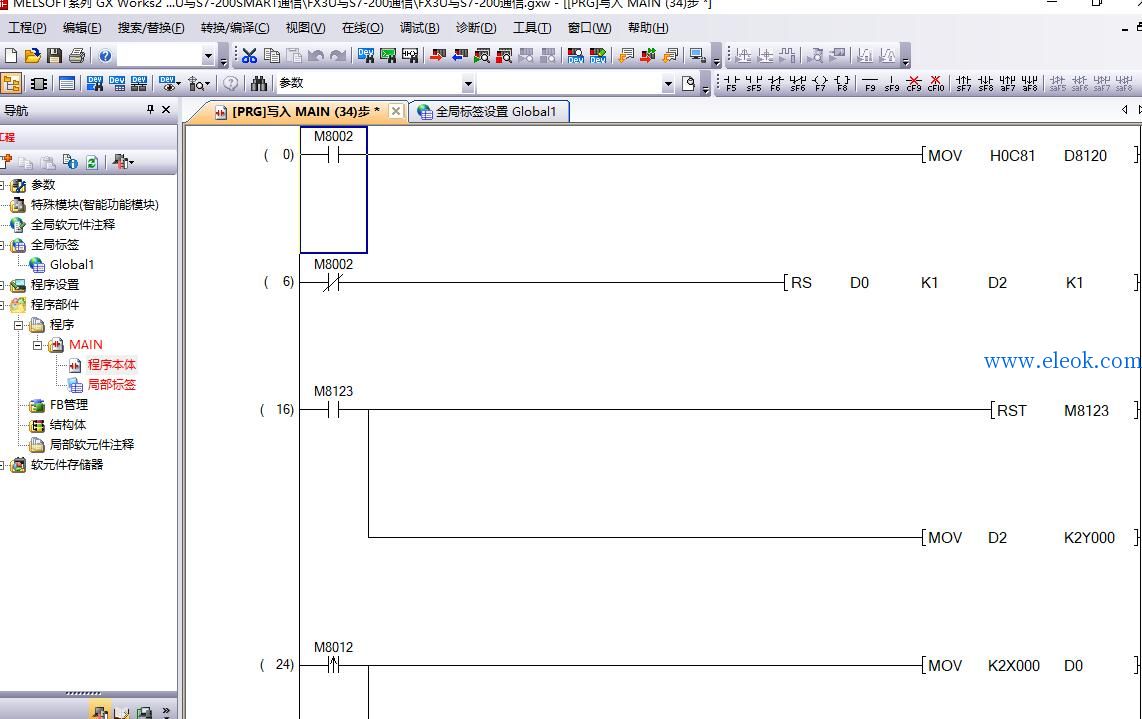Close the navigation panel with its X
1142x719 pixels.
click(166, 109)
